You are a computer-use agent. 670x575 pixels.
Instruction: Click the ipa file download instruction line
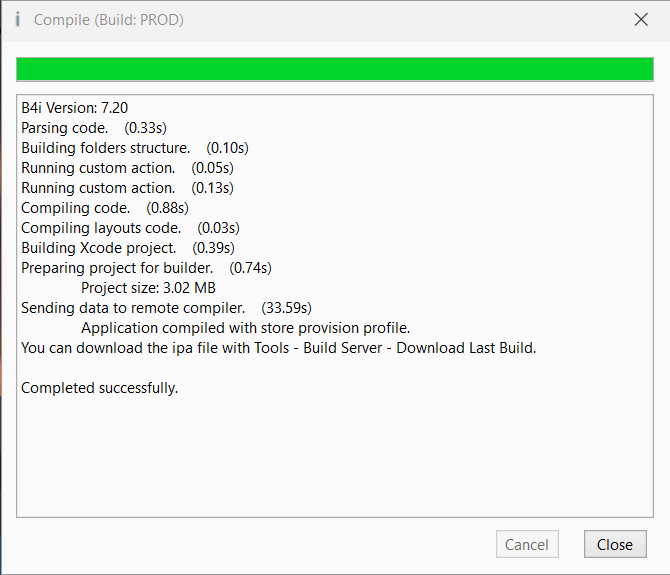click(x=278, y=348)
